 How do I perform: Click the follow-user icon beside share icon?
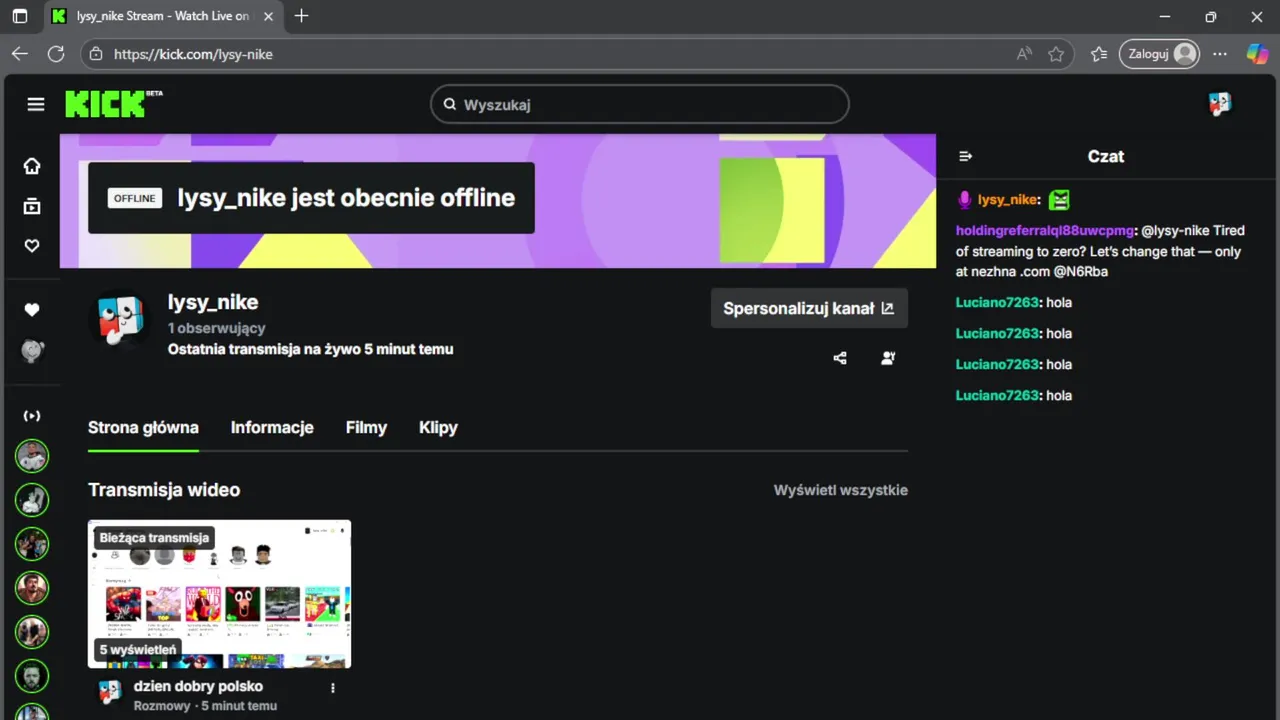pyautogui.click(x=888, y=358)
